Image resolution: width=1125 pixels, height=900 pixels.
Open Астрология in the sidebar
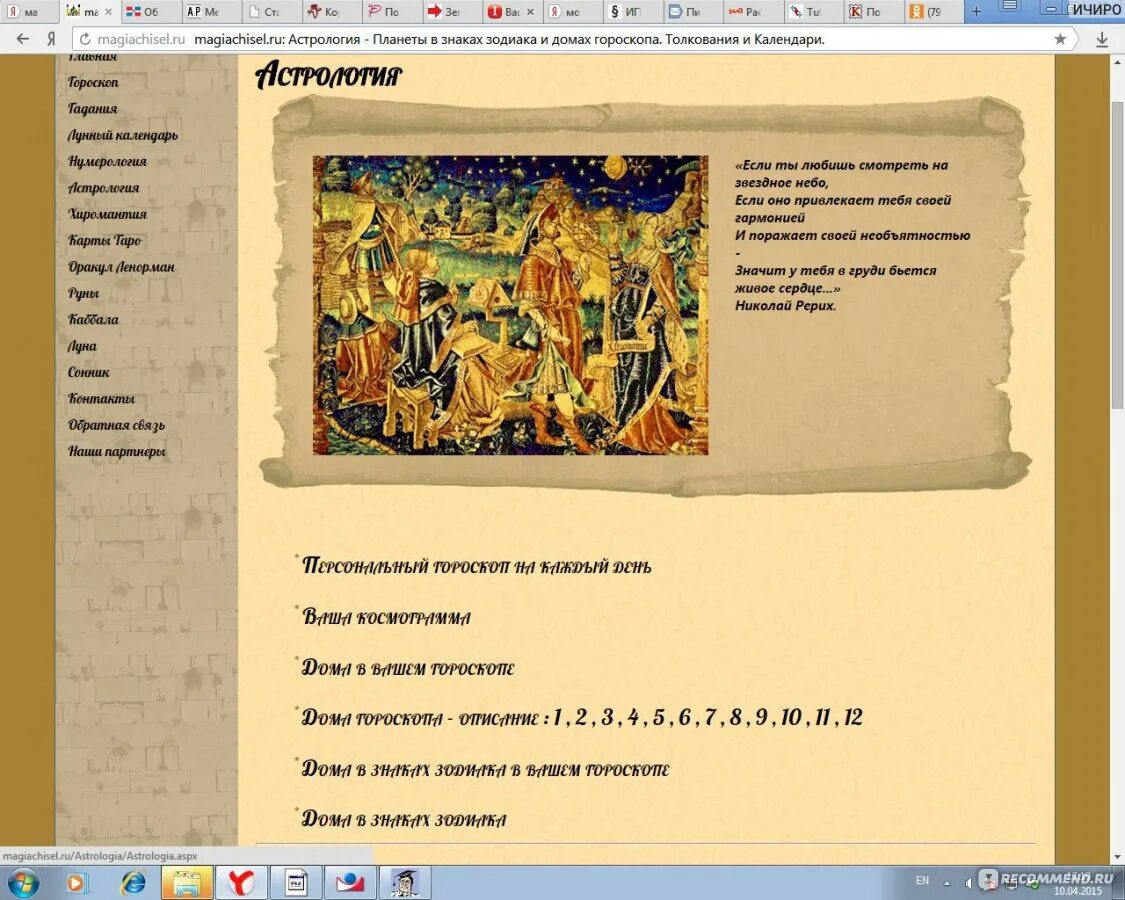coord(103,188)
